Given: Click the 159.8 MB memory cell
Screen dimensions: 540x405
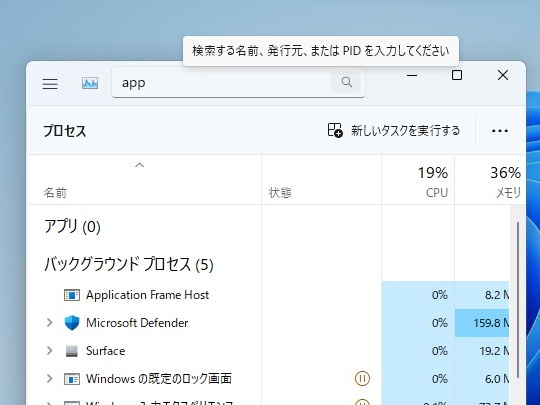Looking at the screenshot, I should pyautogui.click(x=482, y=323).
